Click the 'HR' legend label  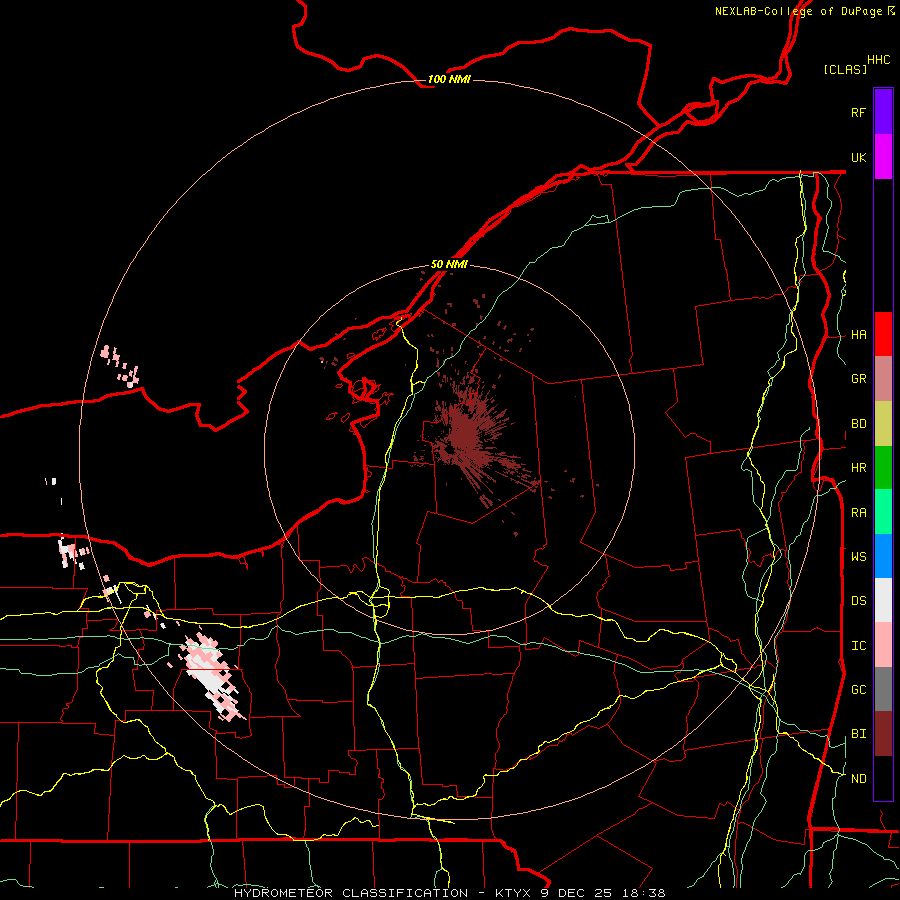tap(859, 468)
